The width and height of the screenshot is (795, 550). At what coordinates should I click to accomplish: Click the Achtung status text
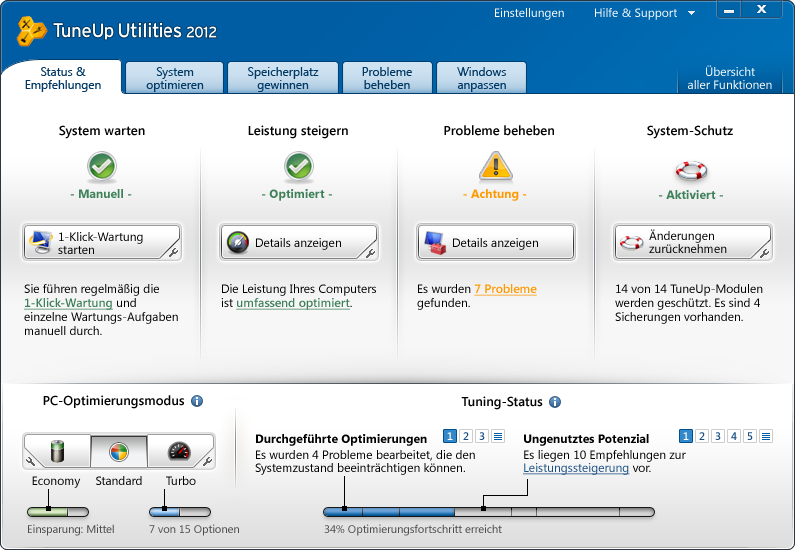pyautogui.click(x=495, y=194)
